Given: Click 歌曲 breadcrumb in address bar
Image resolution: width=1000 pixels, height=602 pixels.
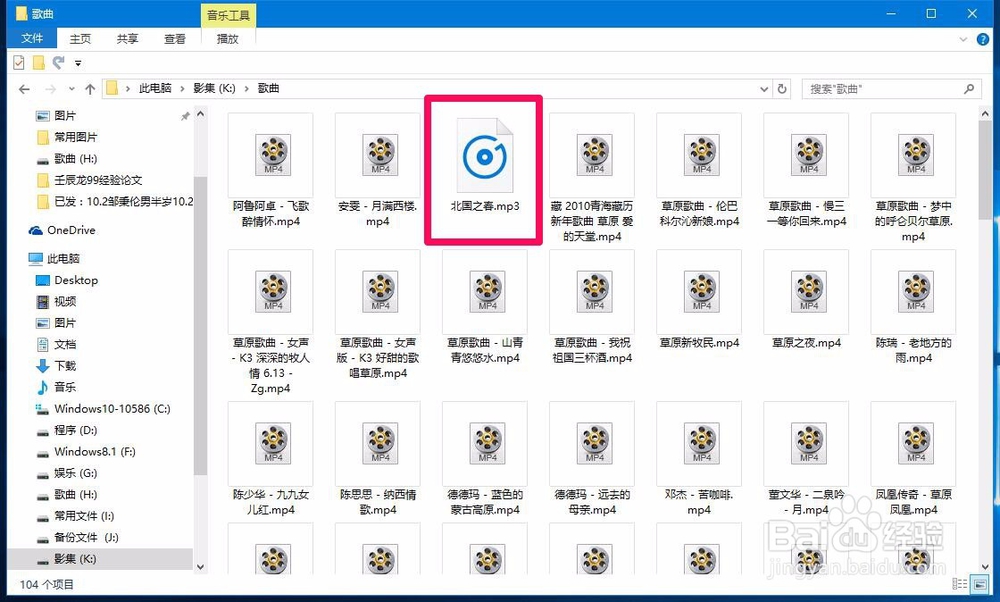Looking at the screenshot, I should point(268,88).
